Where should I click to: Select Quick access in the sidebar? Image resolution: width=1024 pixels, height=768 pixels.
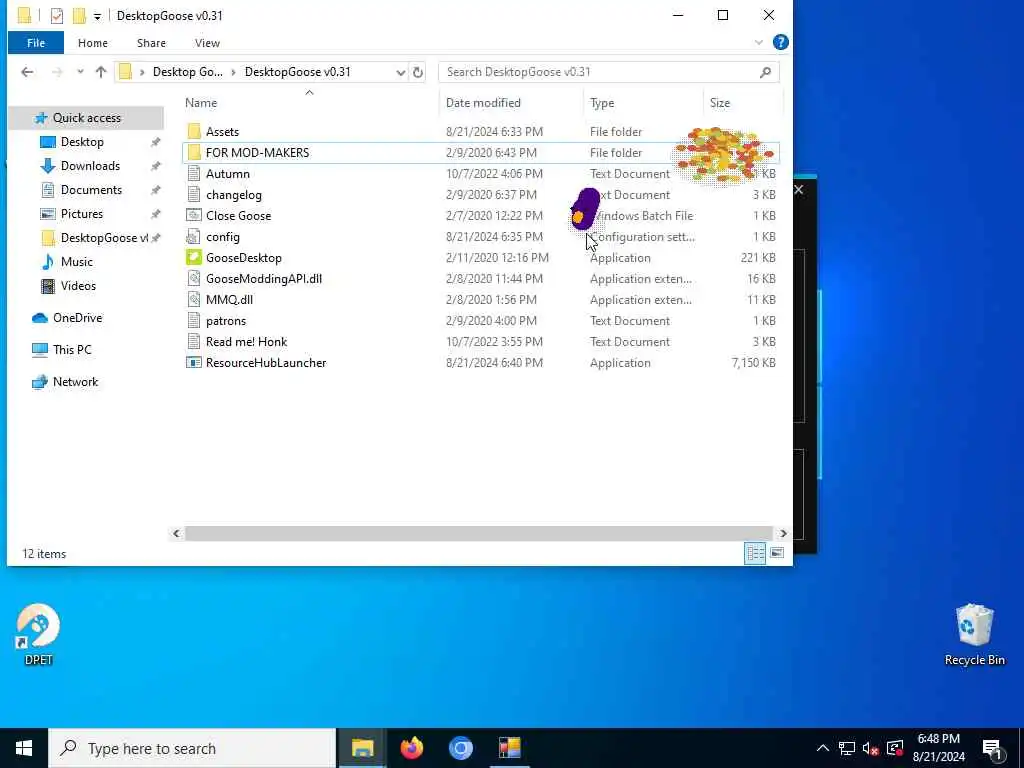coord(86,118)
